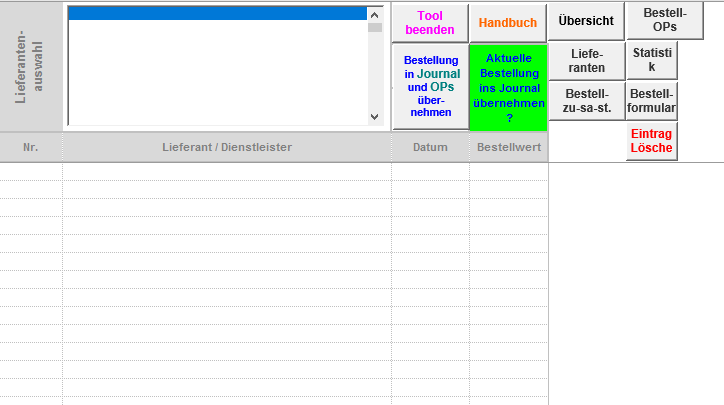Screen dimensions: 724x405
Task: Select the first empty cell under Lieferant / Dienstleister
Action: tap(227, 171)
